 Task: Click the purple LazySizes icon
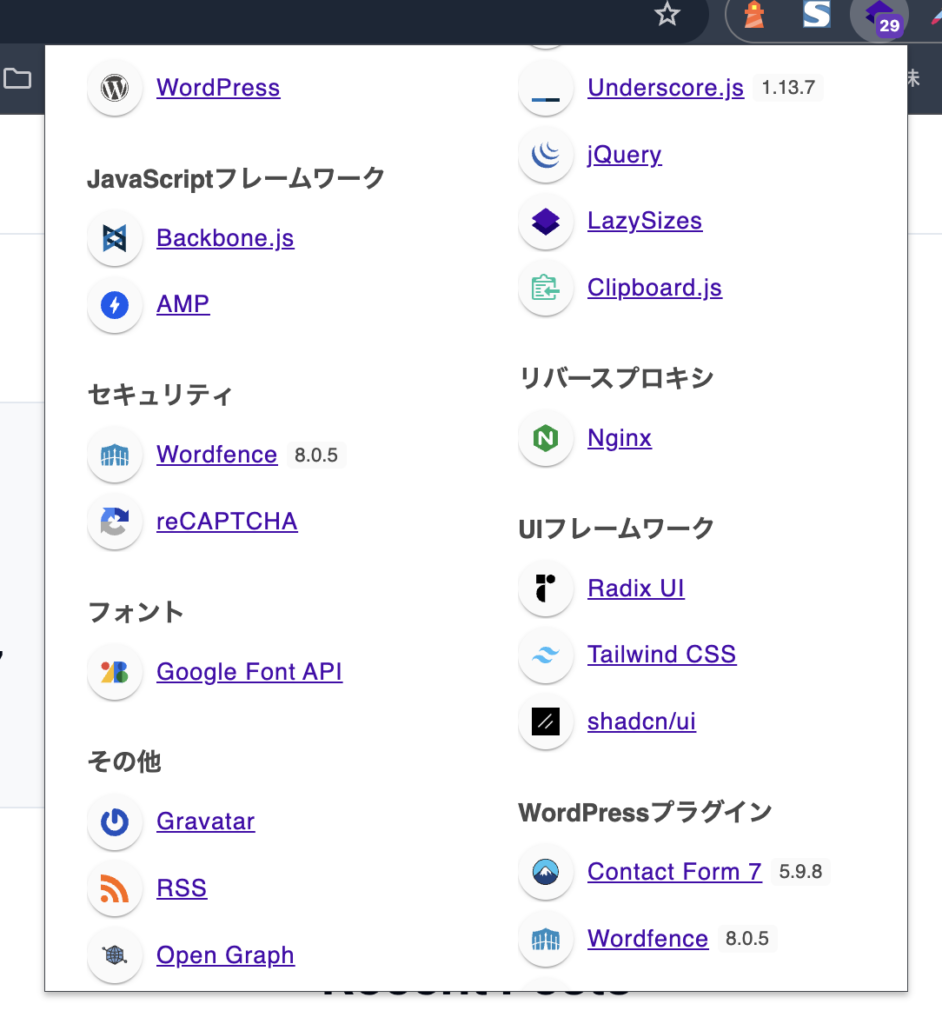(x=545, y=221)
